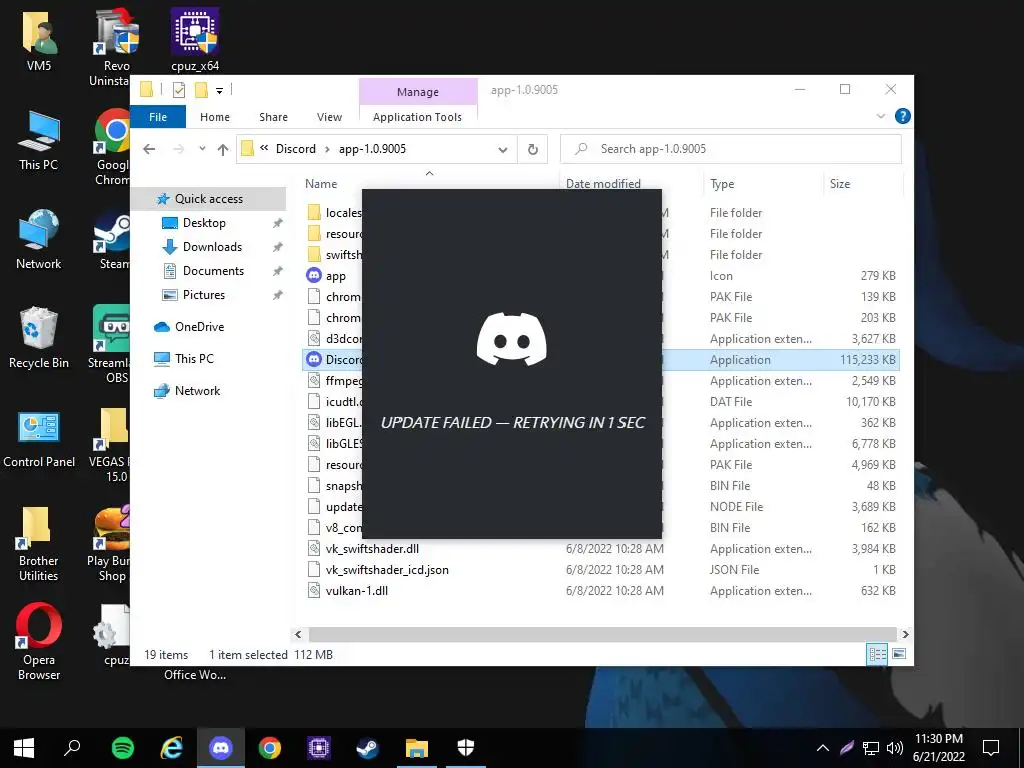Open cpuz_x64 desktop shortcut

(195, 40)
